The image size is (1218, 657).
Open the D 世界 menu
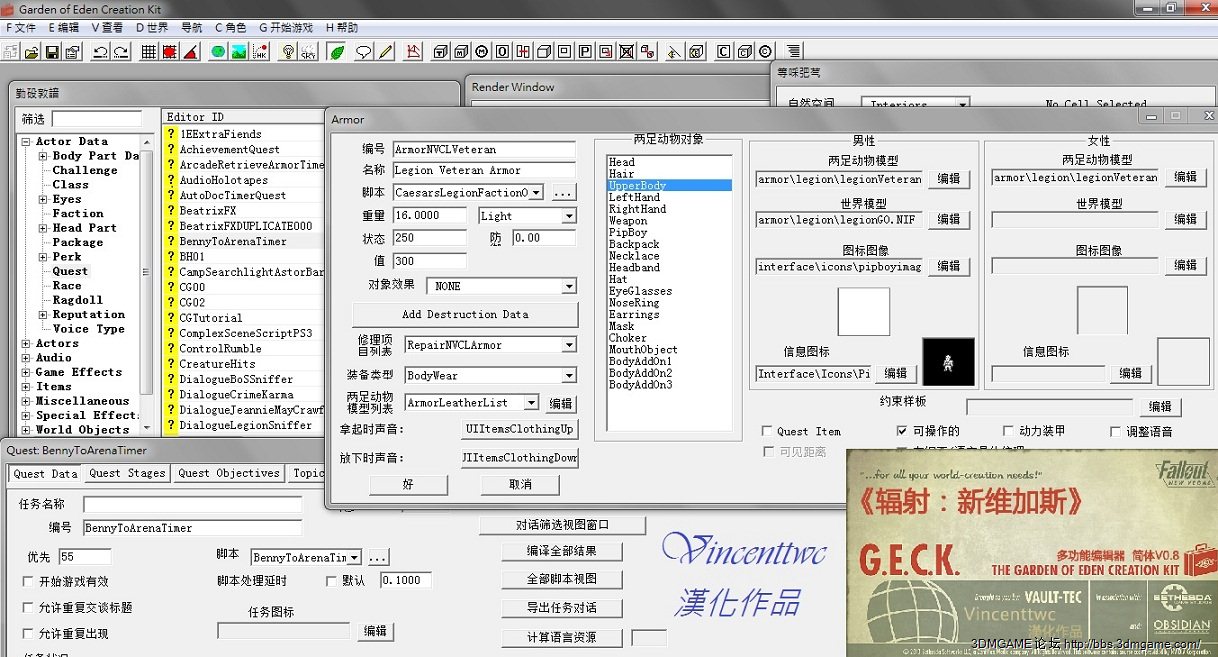(152, 28)
